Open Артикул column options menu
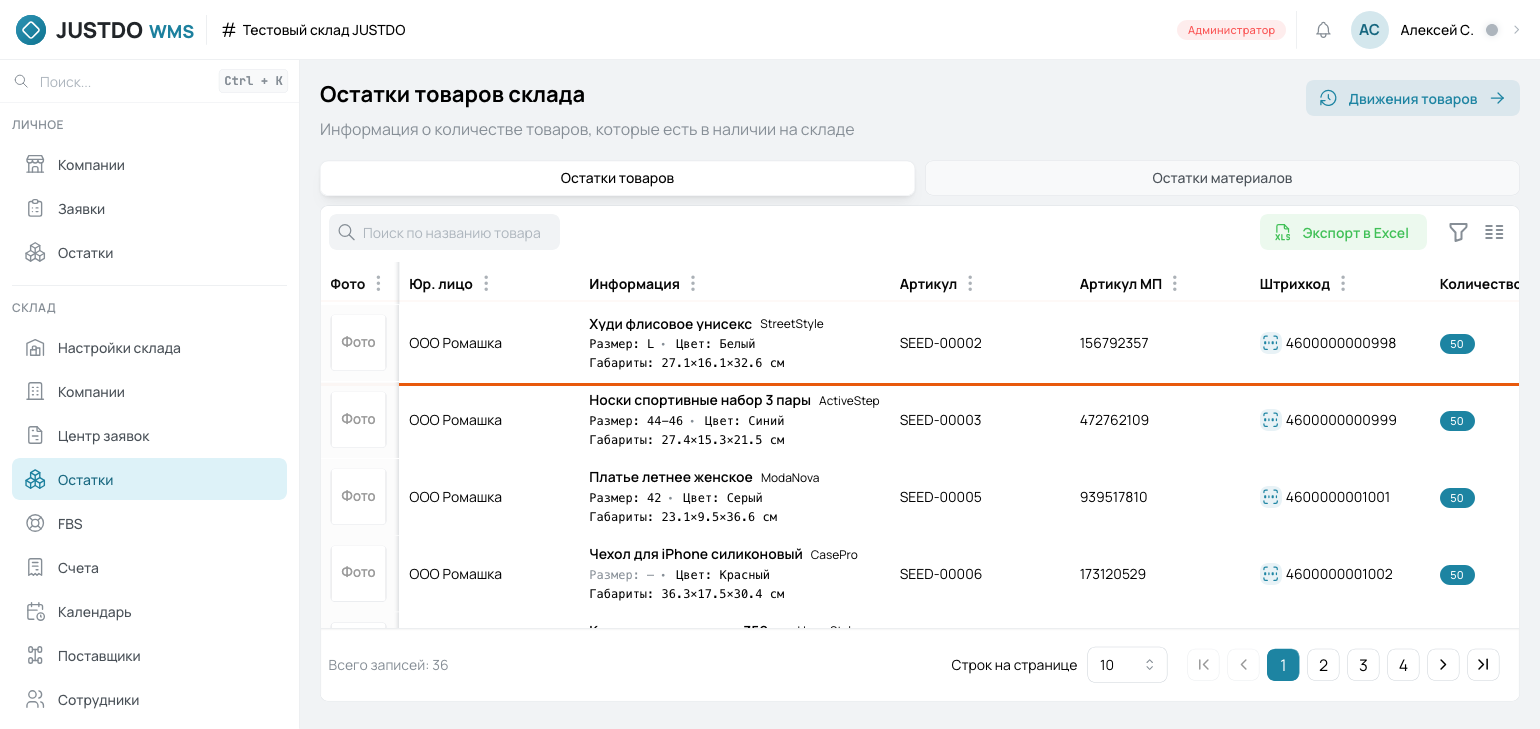Screen dimensions: 1540x729 (970, 284)
